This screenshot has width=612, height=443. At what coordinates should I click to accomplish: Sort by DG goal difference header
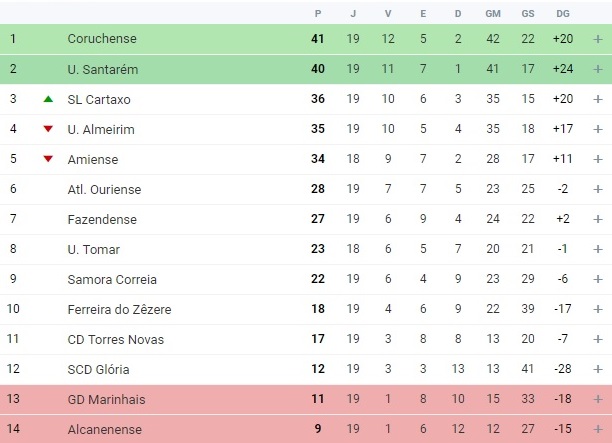point(563,14)
